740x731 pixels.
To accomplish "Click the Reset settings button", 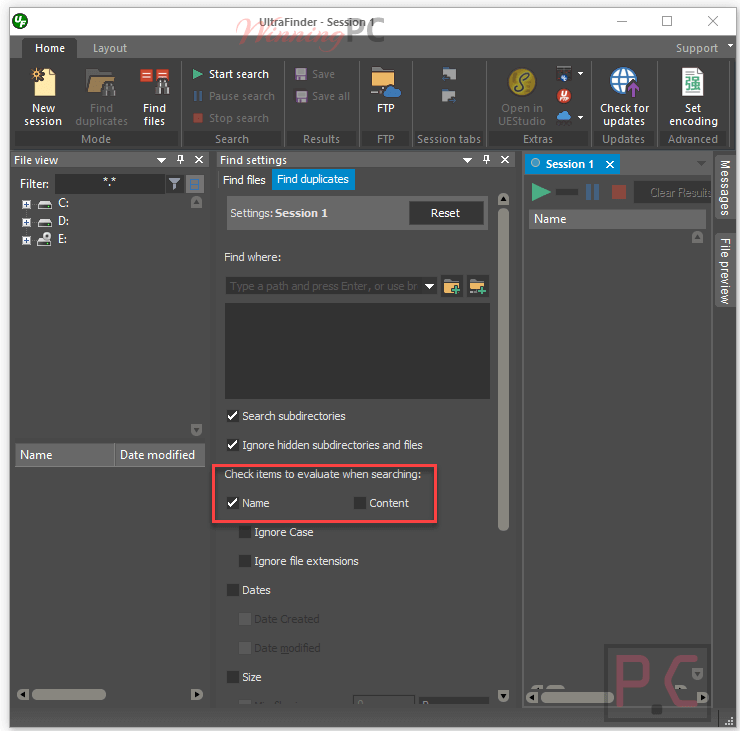I will tap(445, 213).
